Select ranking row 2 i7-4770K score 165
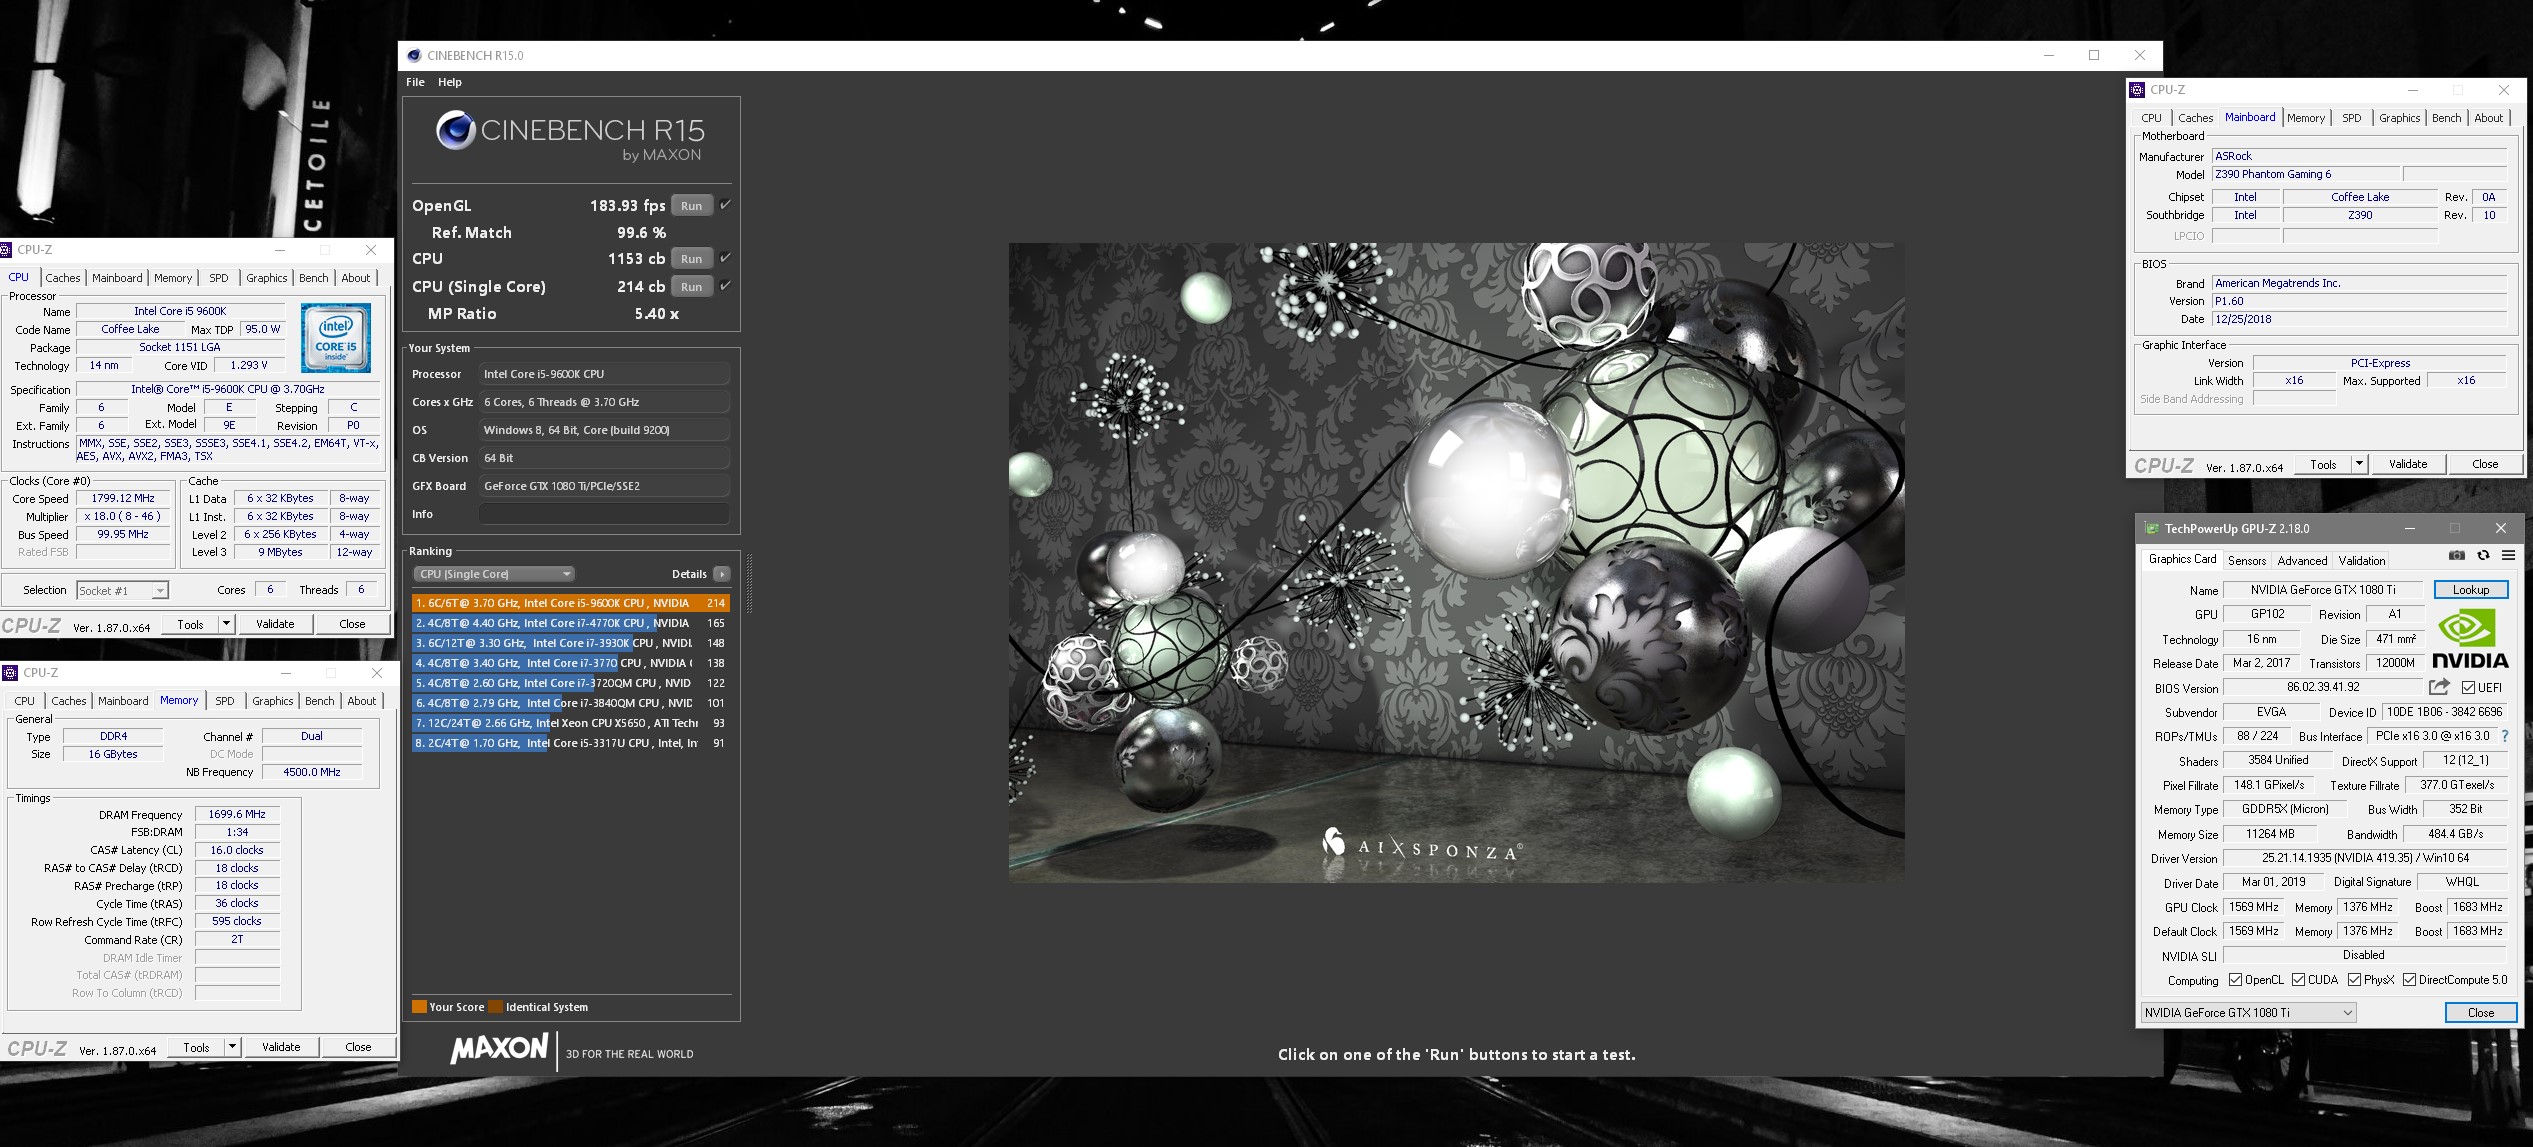The image size is (2533, 1147). tap(571, 623)
